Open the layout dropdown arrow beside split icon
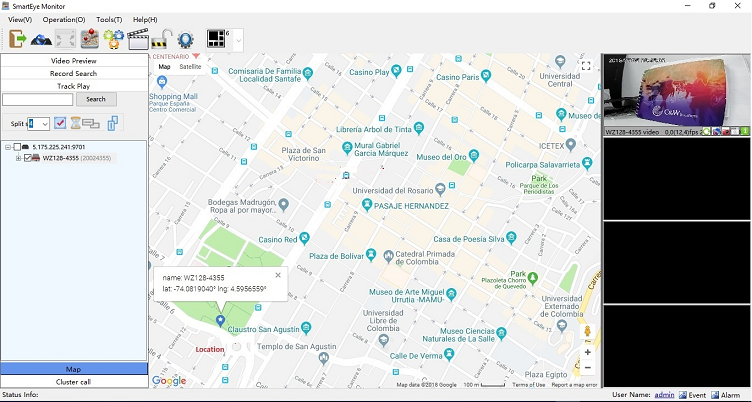 238,40
